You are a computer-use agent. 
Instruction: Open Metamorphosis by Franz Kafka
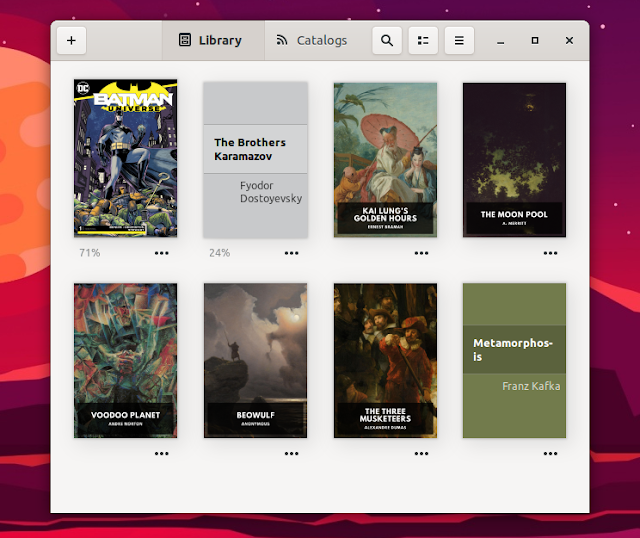514,360
